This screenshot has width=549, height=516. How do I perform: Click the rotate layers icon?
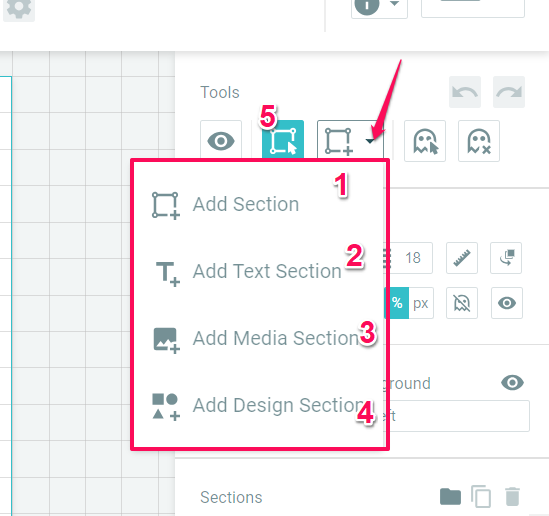tap(506, 258)
